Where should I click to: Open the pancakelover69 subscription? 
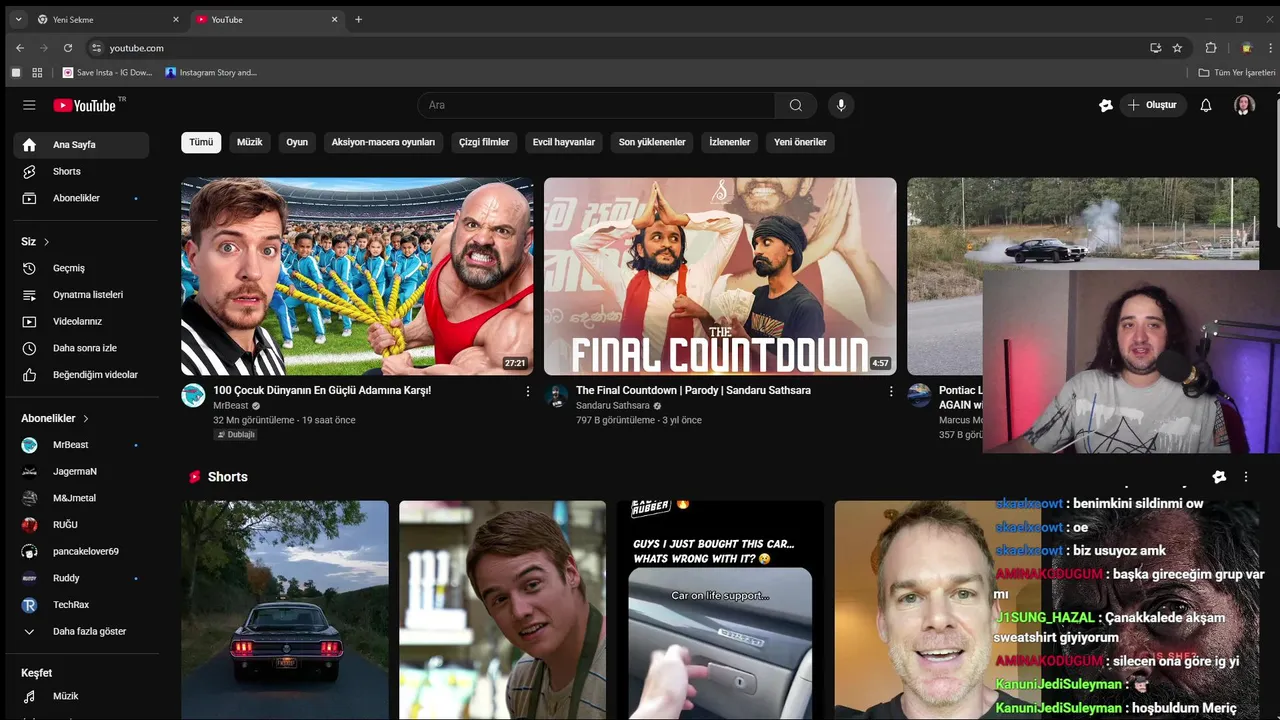tap(81, 552)
